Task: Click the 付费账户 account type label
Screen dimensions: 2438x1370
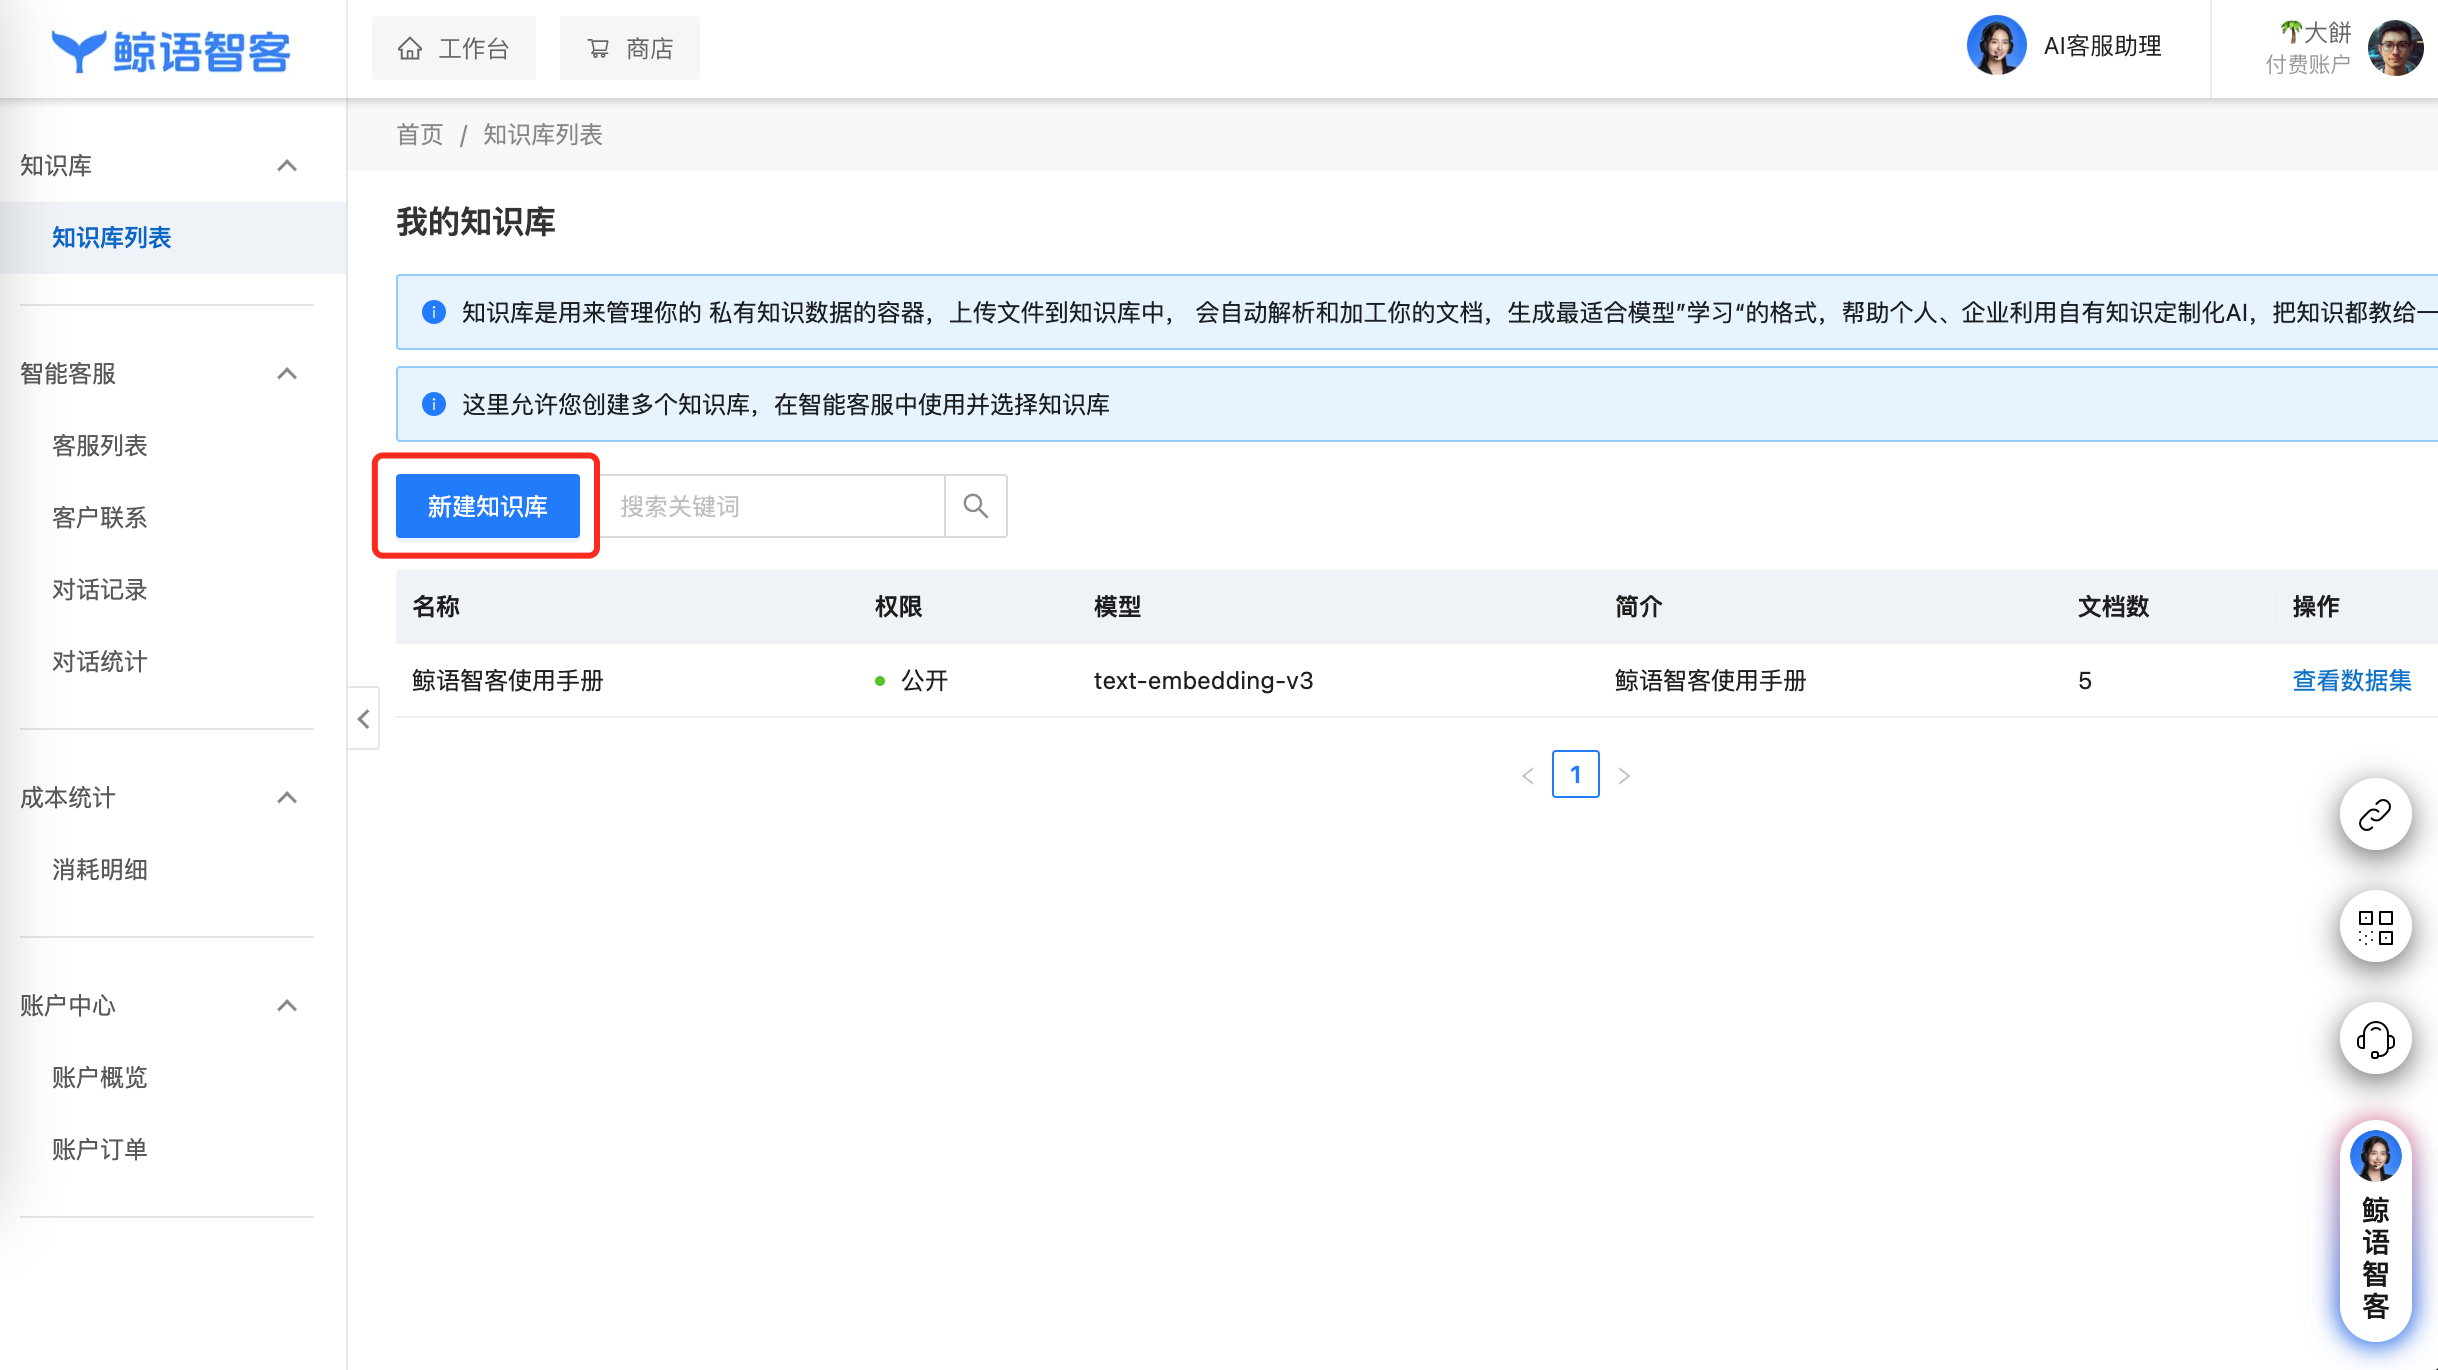Action: [2308, 64]
